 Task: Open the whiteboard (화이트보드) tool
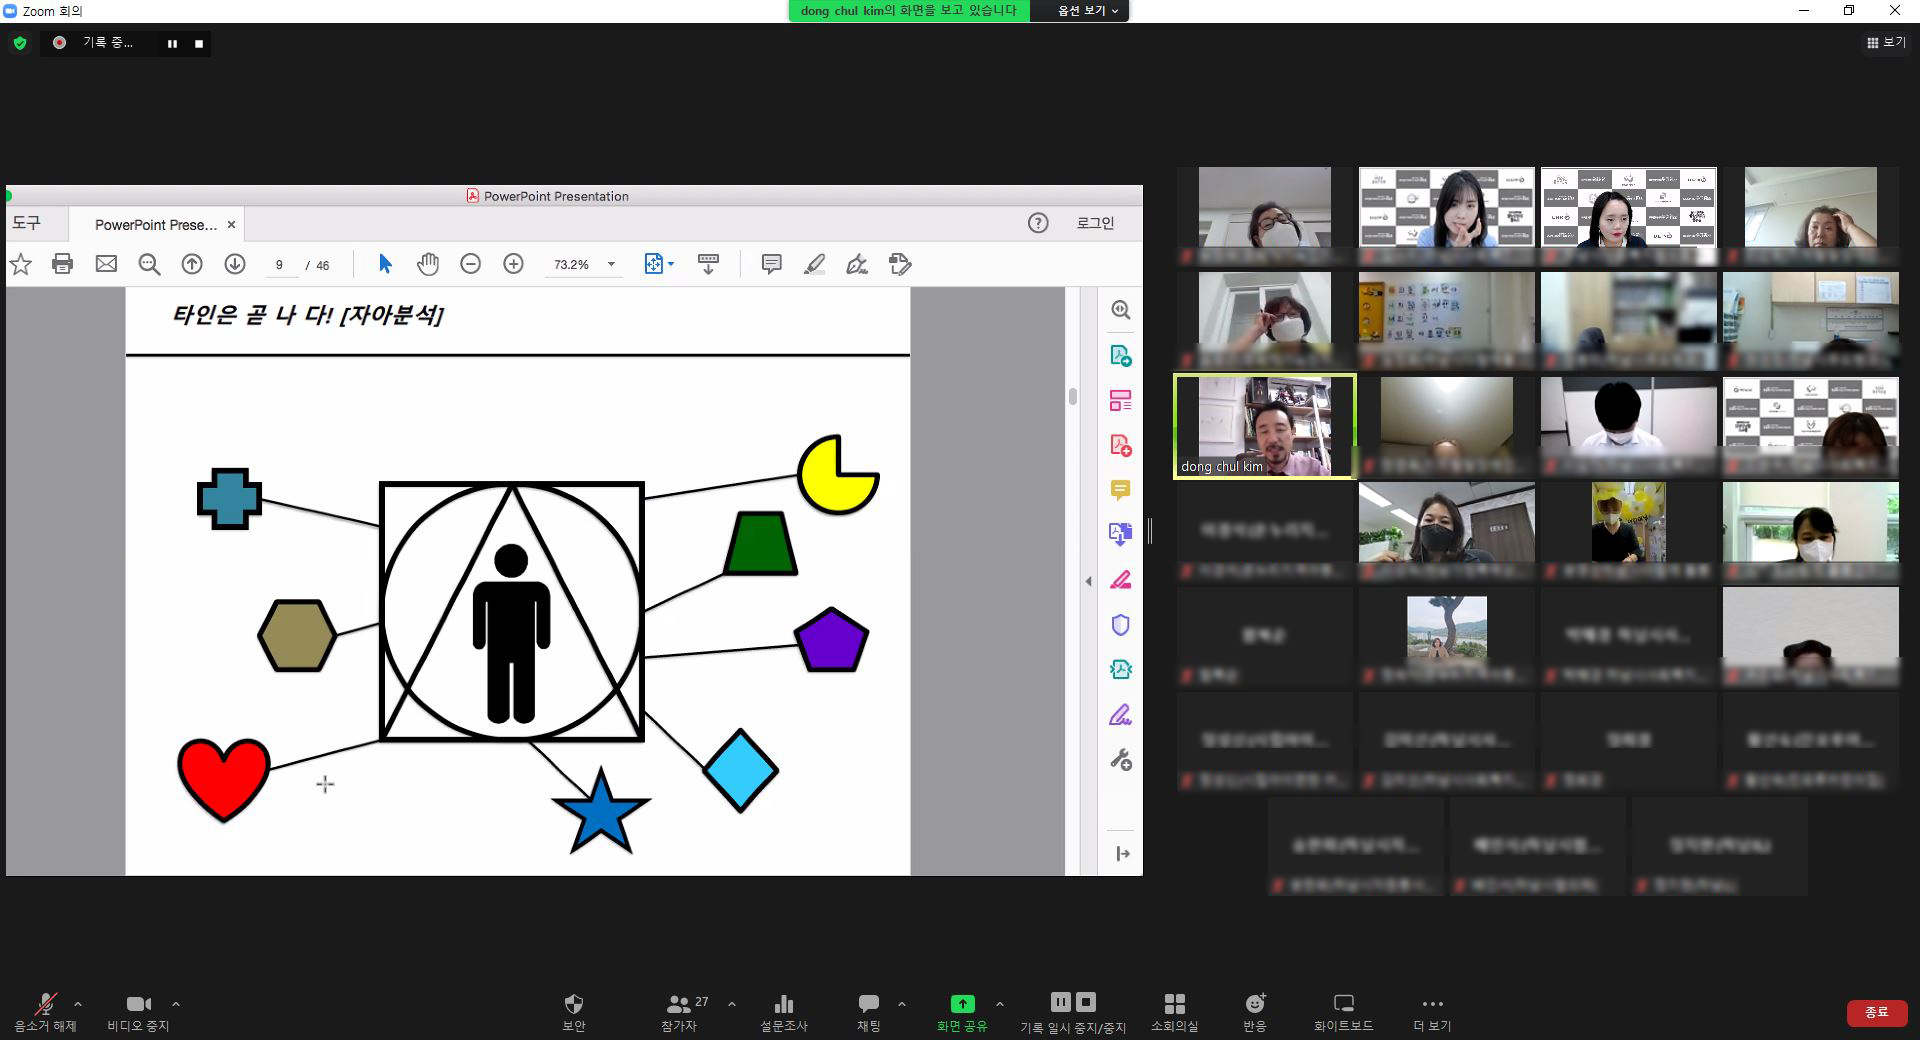pos(1343,1011)
